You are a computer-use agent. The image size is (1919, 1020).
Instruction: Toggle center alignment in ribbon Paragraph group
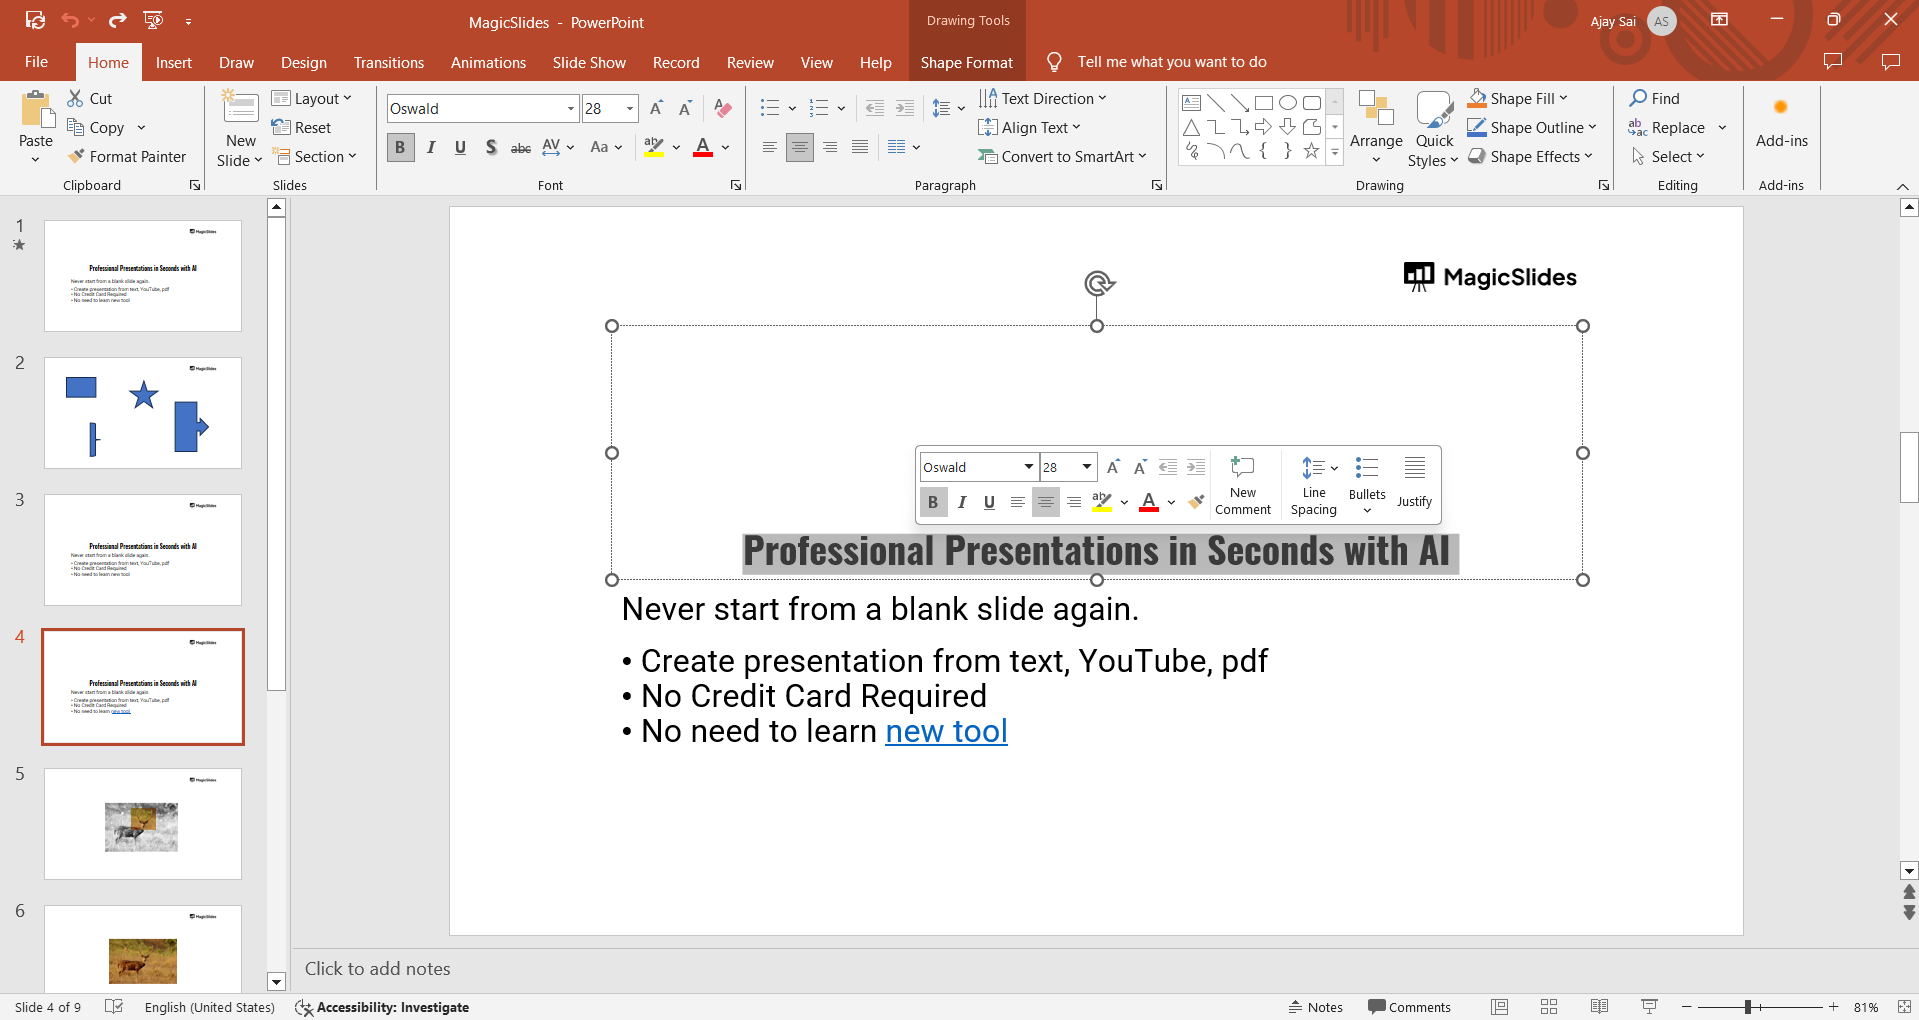799,147
